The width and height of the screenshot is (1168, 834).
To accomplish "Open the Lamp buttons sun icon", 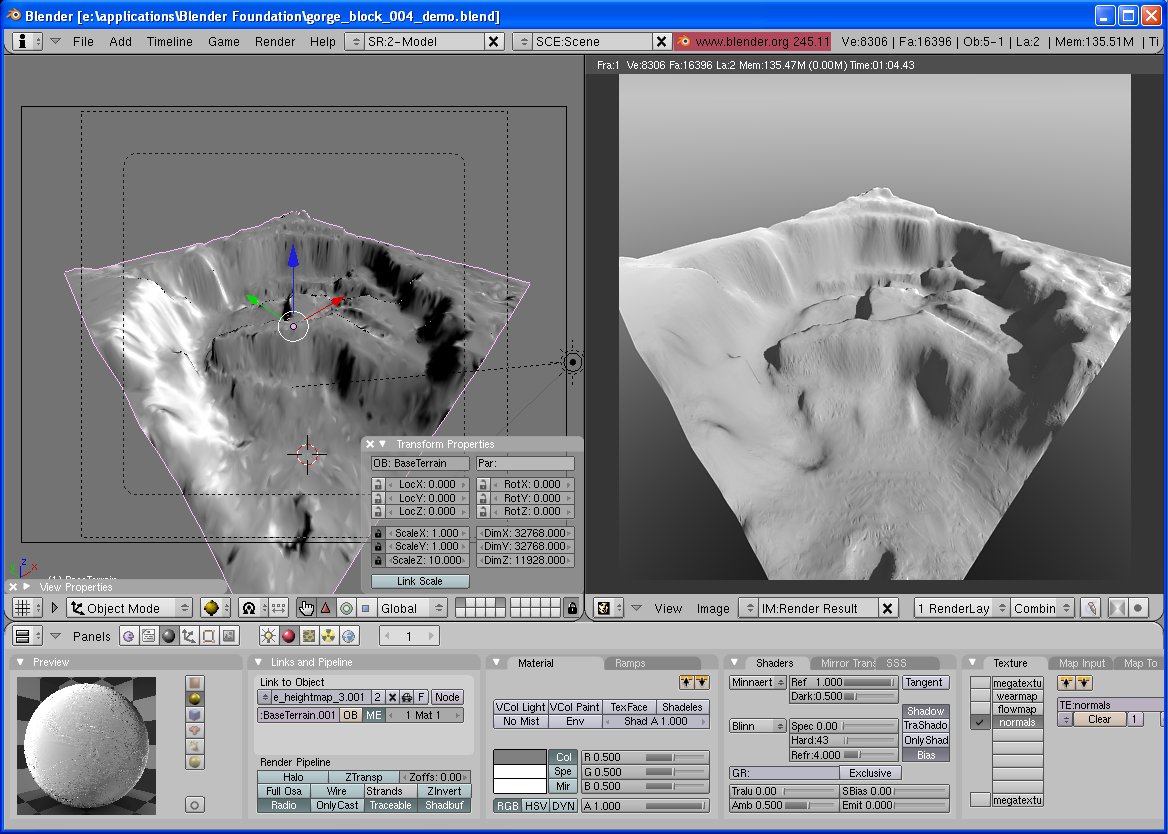I will tap(268, 636).
